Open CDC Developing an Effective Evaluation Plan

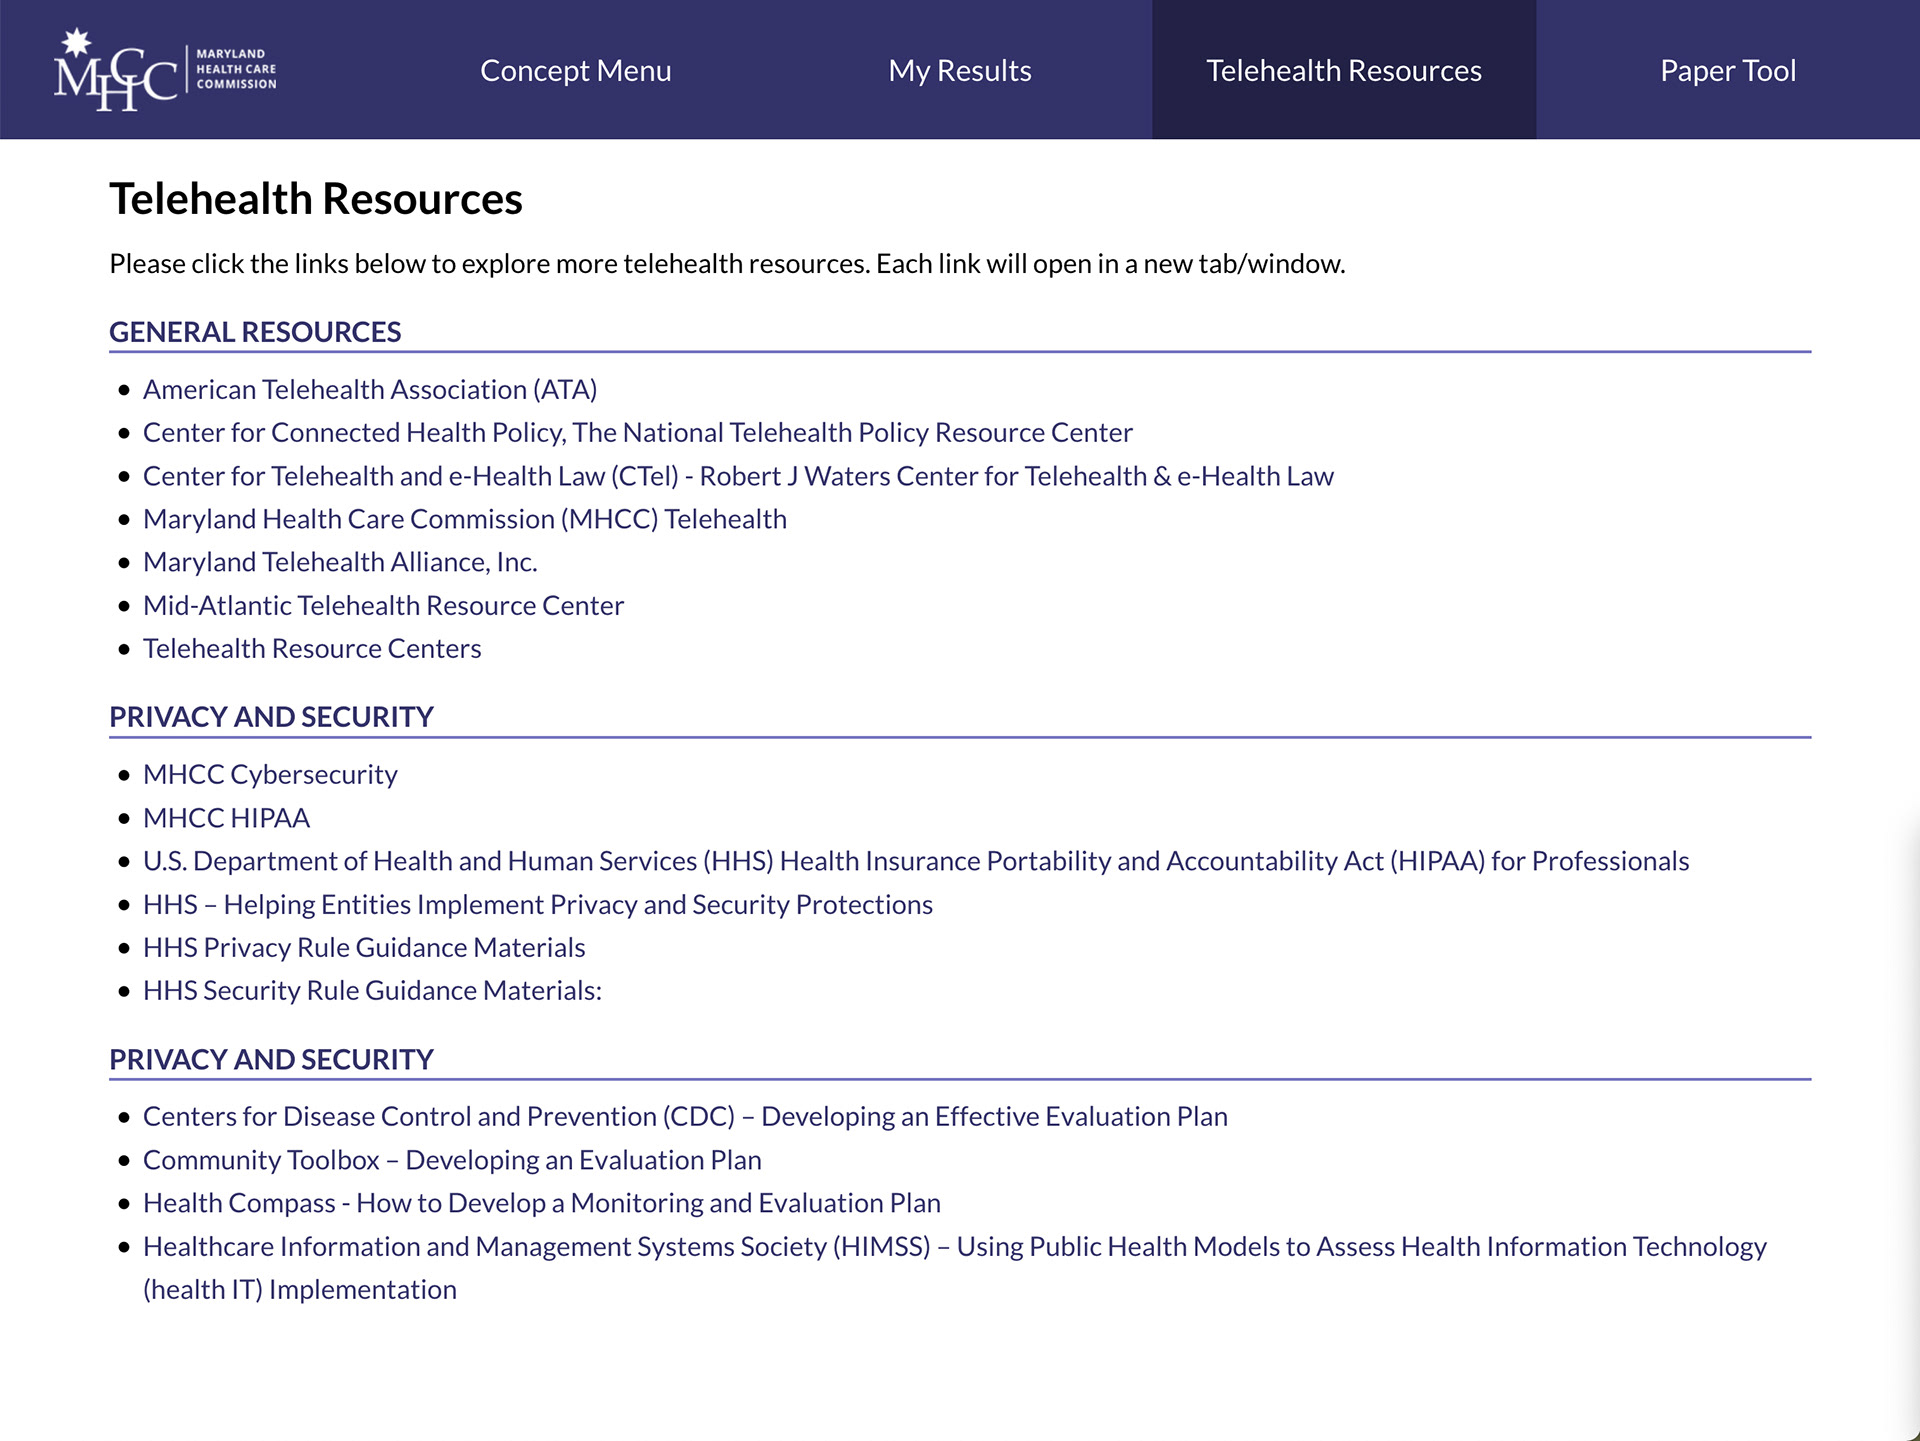pos(685,1117)
